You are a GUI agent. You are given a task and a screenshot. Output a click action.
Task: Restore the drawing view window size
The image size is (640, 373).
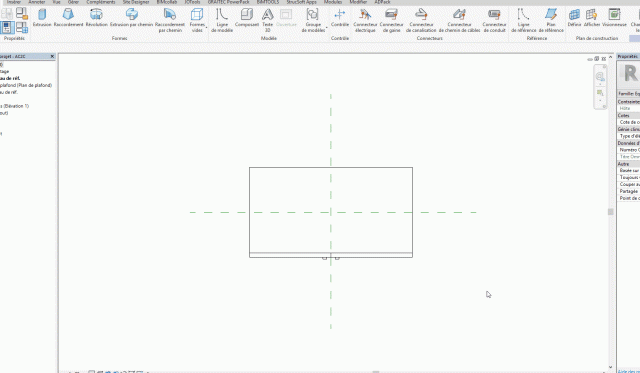[x=597, y=59]
